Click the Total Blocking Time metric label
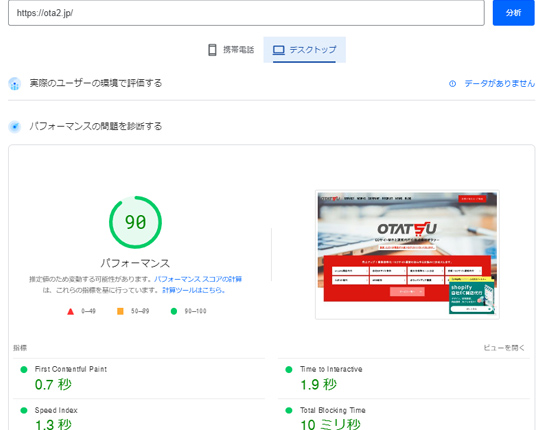This screenshot has height=430, width=540. pos(333,410)
